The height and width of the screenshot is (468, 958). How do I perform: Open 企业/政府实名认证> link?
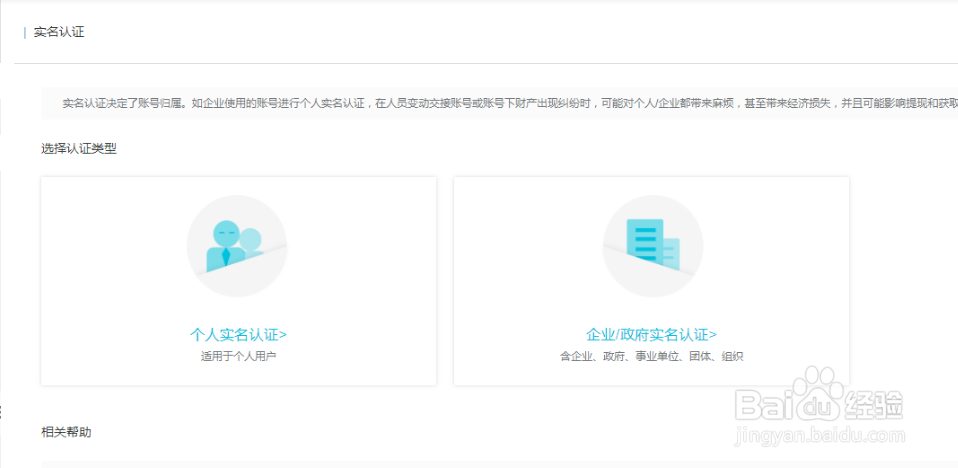click(x=651, y=335)
